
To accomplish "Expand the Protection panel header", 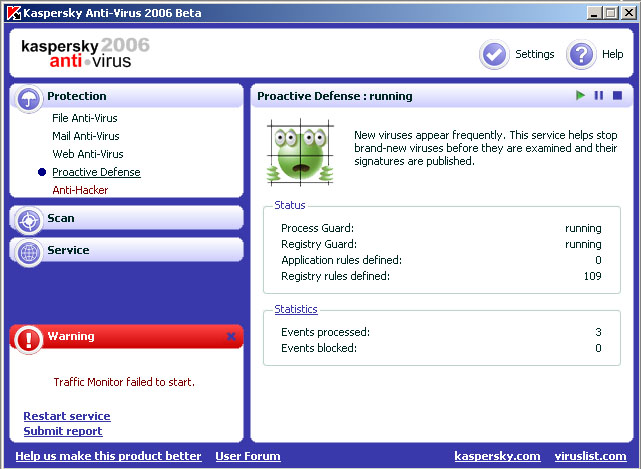I will pyautogui.click(x=127, y=96).
